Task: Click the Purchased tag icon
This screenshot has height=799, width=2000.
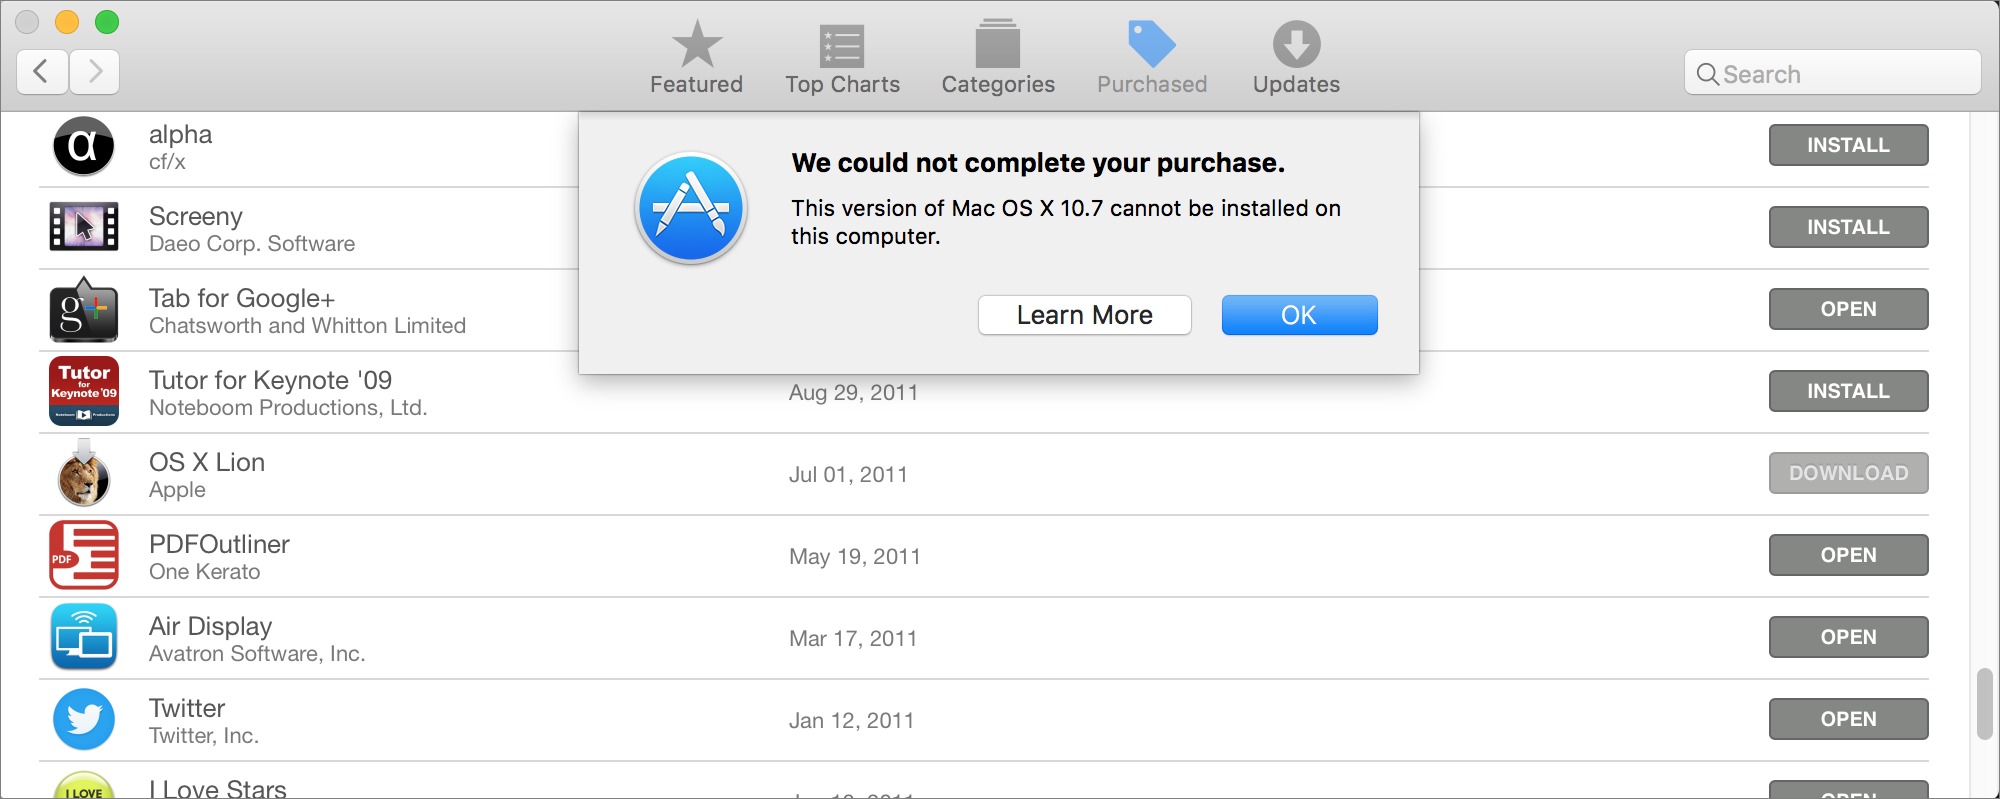Action: point(1151,45)
